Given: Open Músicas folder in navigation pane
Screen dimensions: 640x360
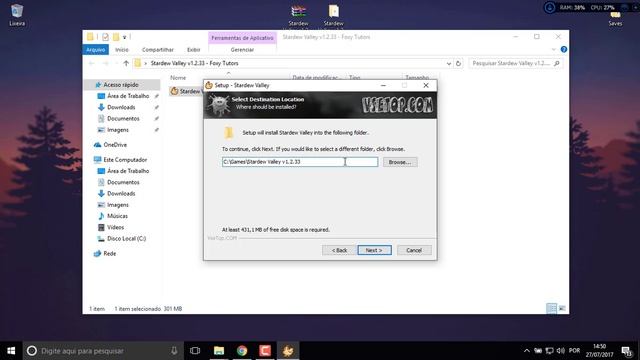Looking at the screenshot, I should click(117, 216).
